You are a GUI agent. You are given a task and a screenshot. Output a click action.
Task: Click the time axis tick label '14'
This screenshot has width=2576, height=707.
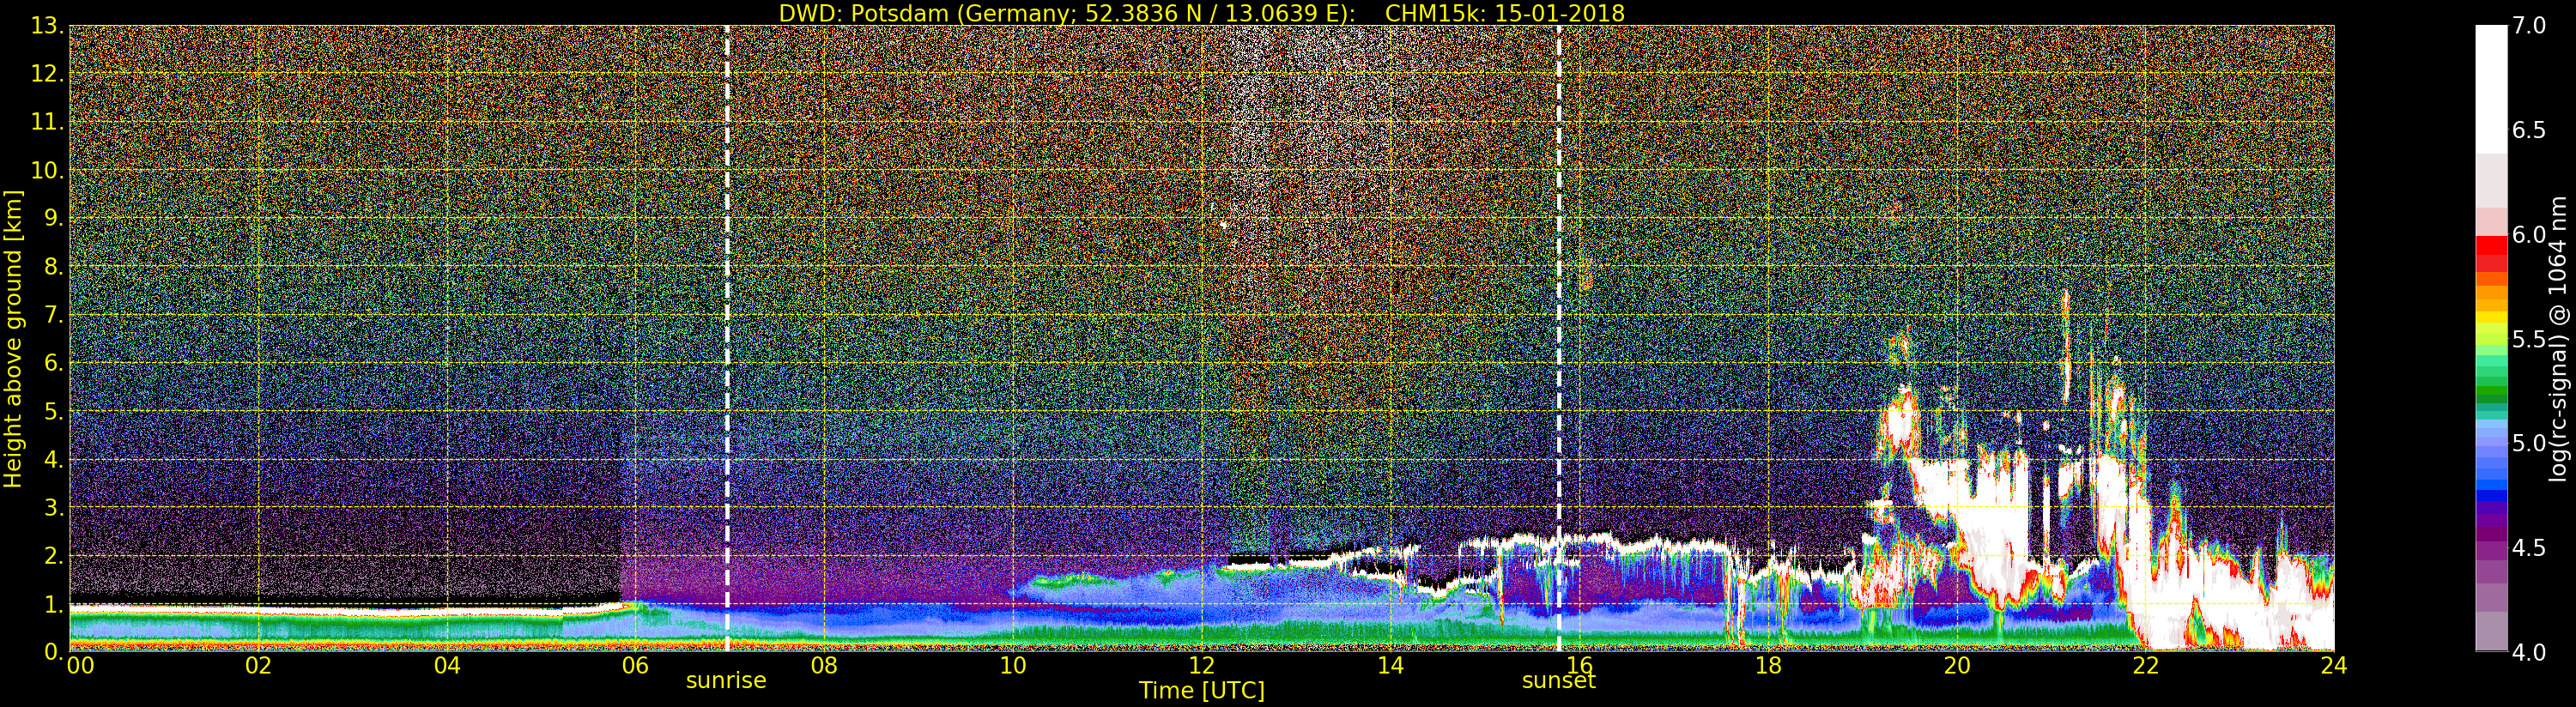point(1390,666)
